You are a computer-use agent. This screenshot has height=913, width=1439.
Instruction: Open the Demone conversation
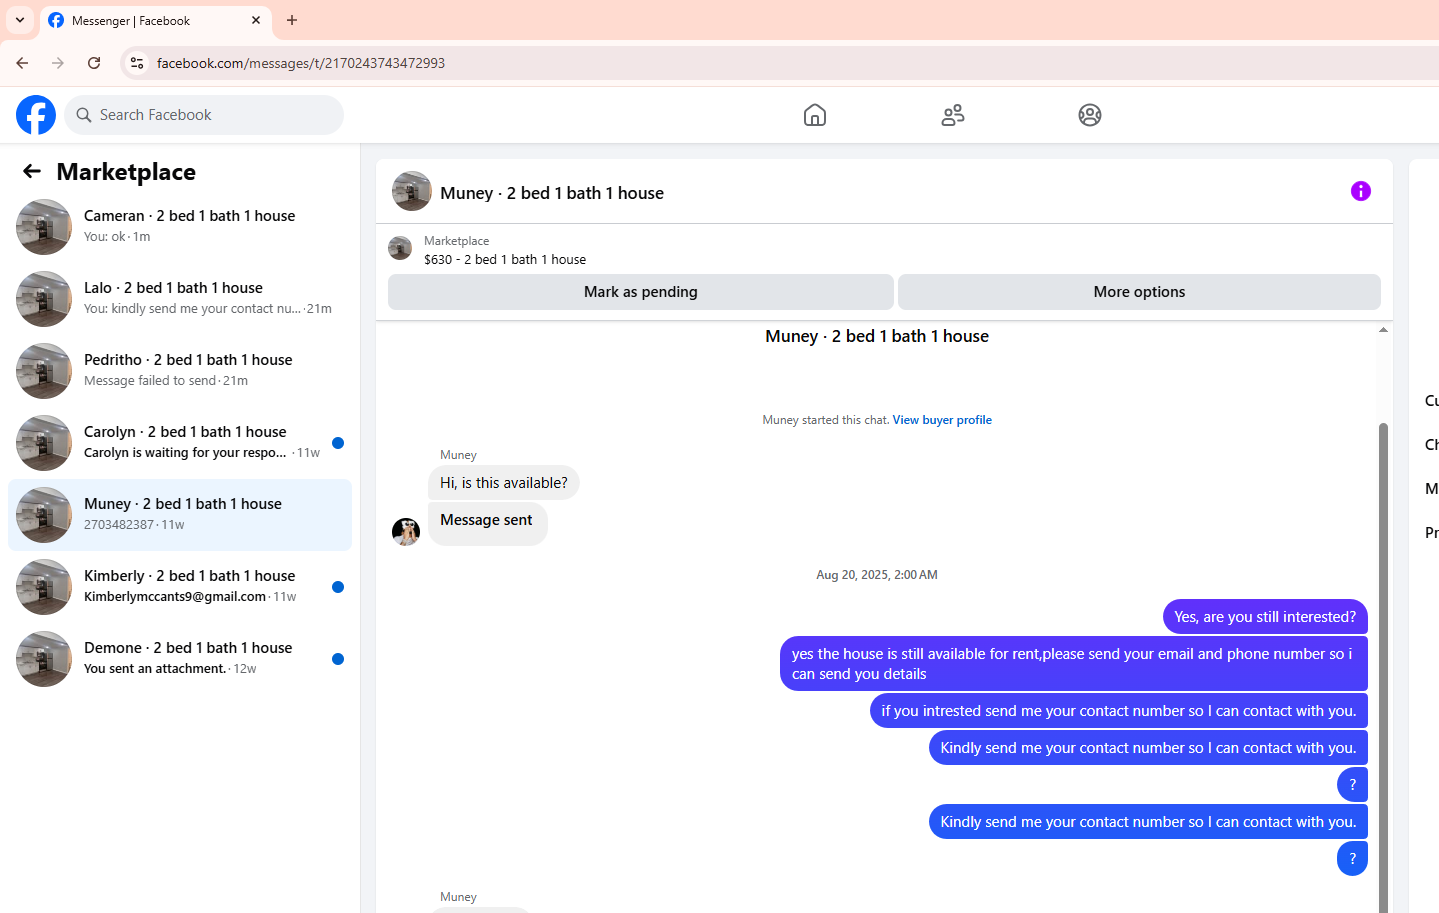point(180,659)
